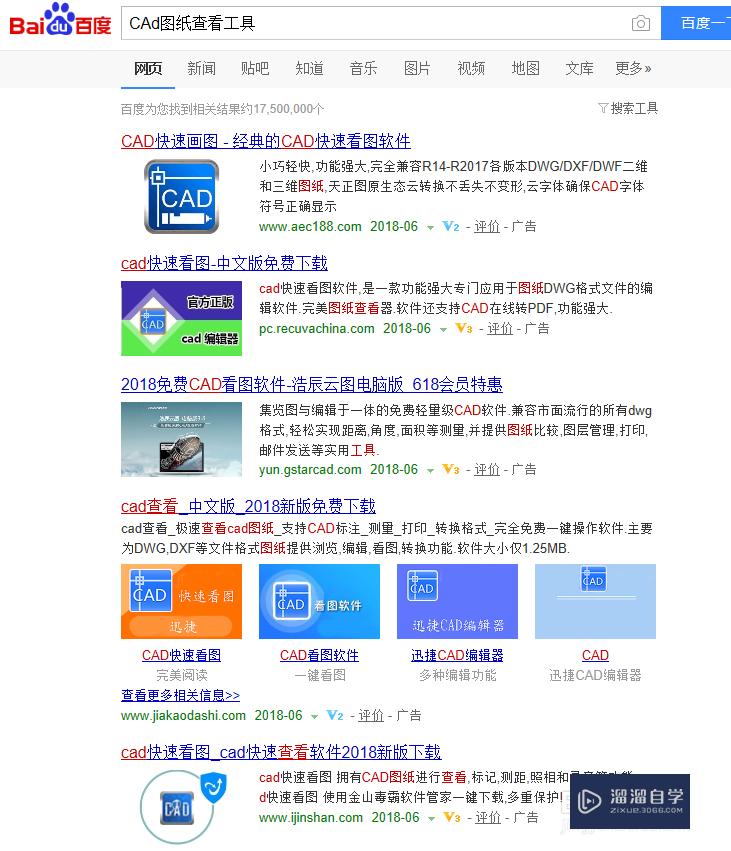Open www.ijinshan.com URL link

click(x=311, y=817)
